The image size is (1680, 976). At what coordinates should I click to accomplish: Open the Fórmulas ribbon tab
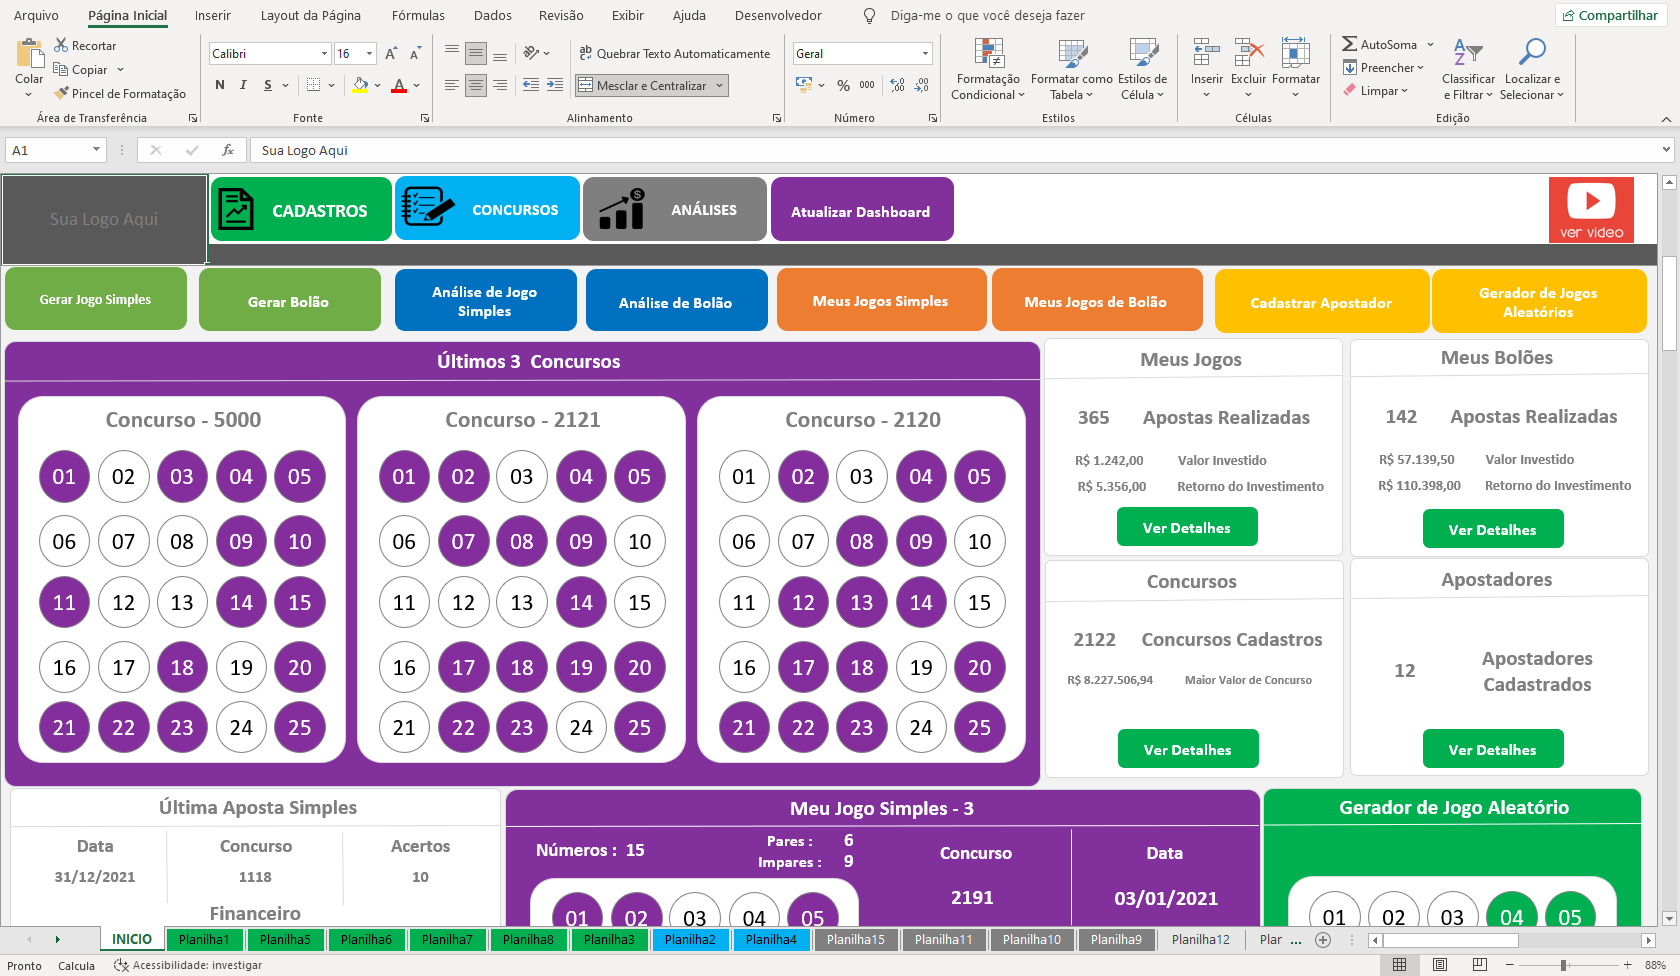click(418, 15)
